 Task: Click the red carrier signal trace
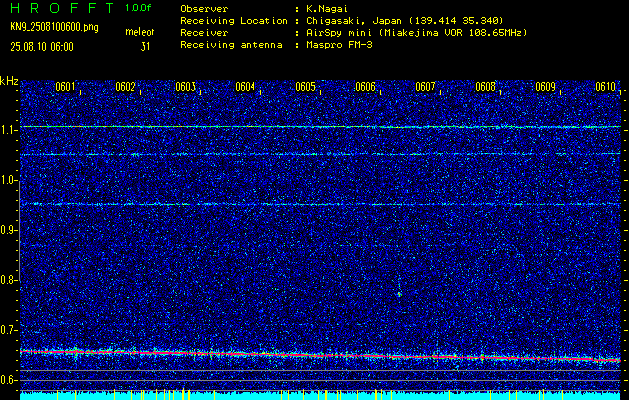320,355
